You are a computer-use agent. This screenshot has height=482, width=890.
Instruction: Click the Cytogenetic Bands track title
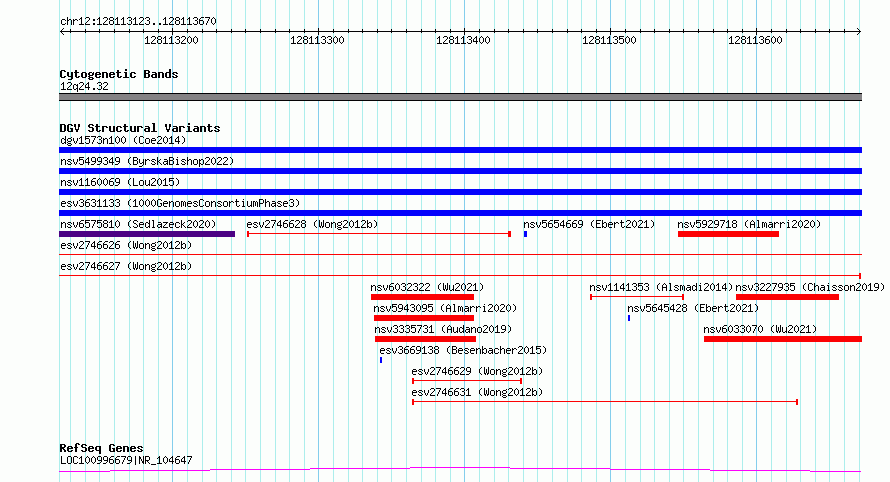pyautogui.click(x=119, y=74)
